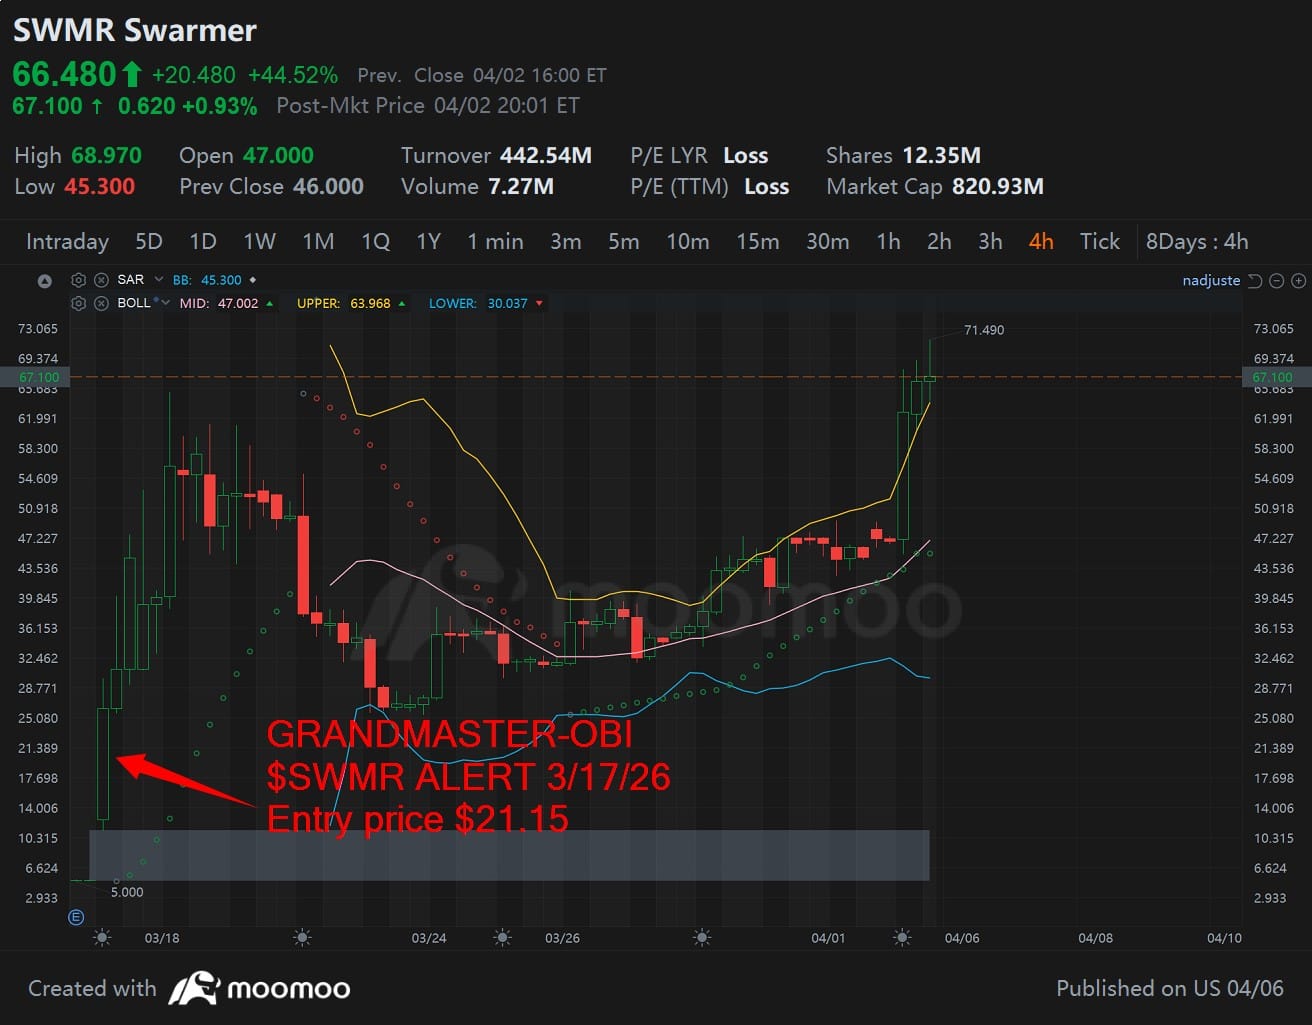The height and width of the screenshot is (1025, 1312).
Task: Click the Turnover value 442.54M
Action: [546, 156]
